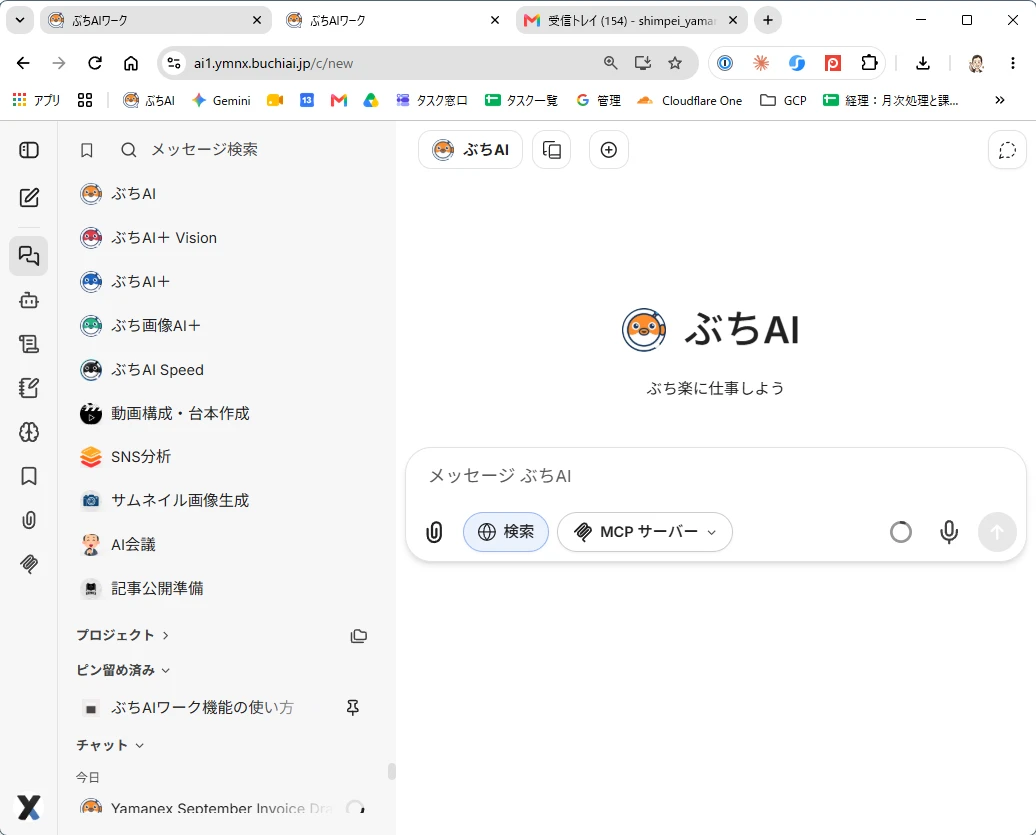1036x835 pixels.
Task: Click the X logo at sidebar bottom
Action: 28,807
